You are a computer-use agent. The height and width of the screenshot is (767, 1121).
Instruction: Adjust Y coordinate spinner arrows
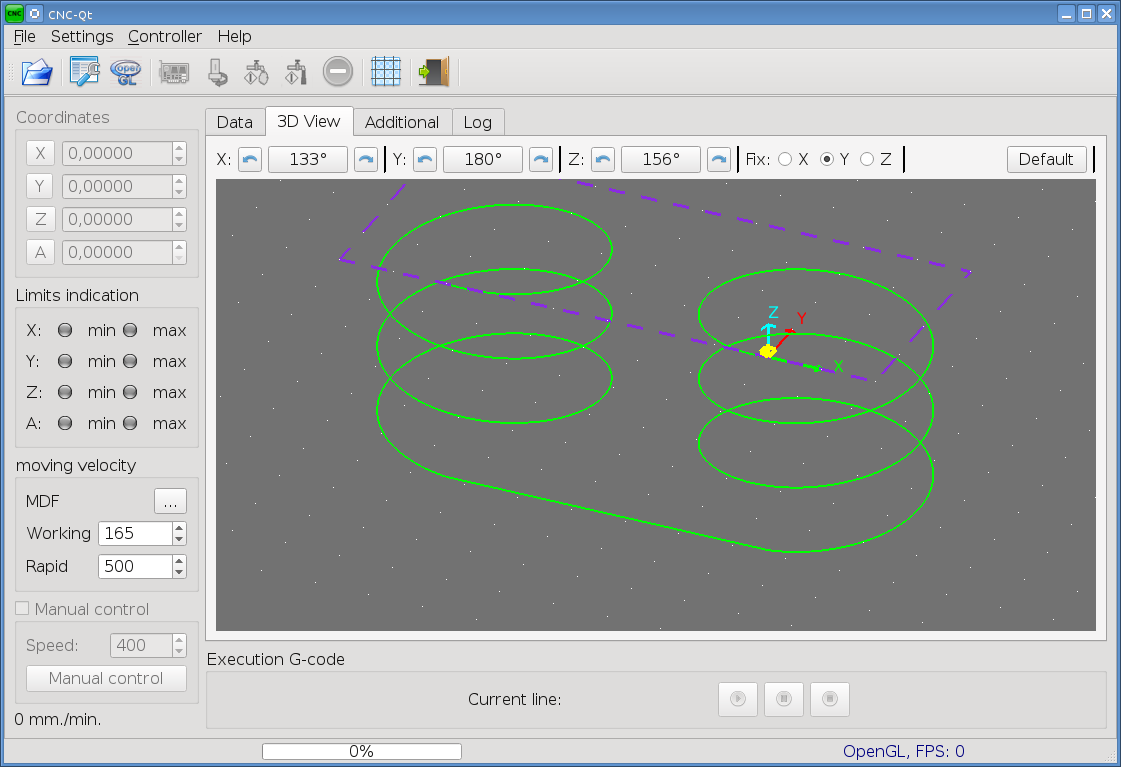tap(179, 186)
